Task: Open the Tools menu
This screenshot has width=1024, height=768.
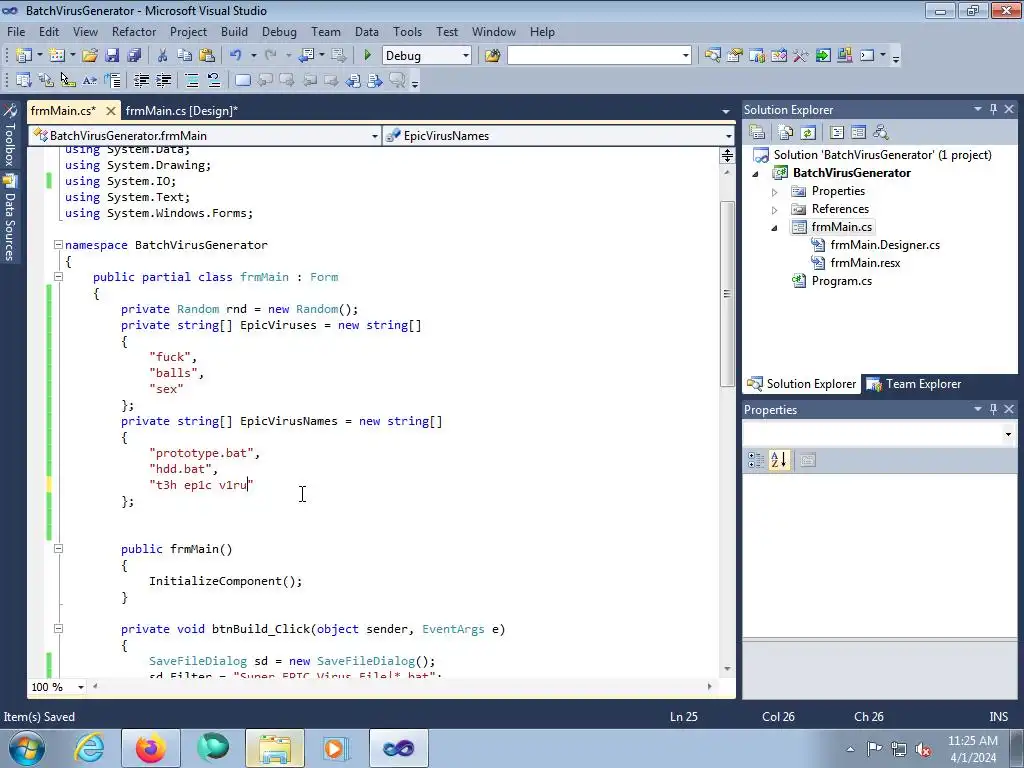Action: pyautogui.click(x=407, y=31)
